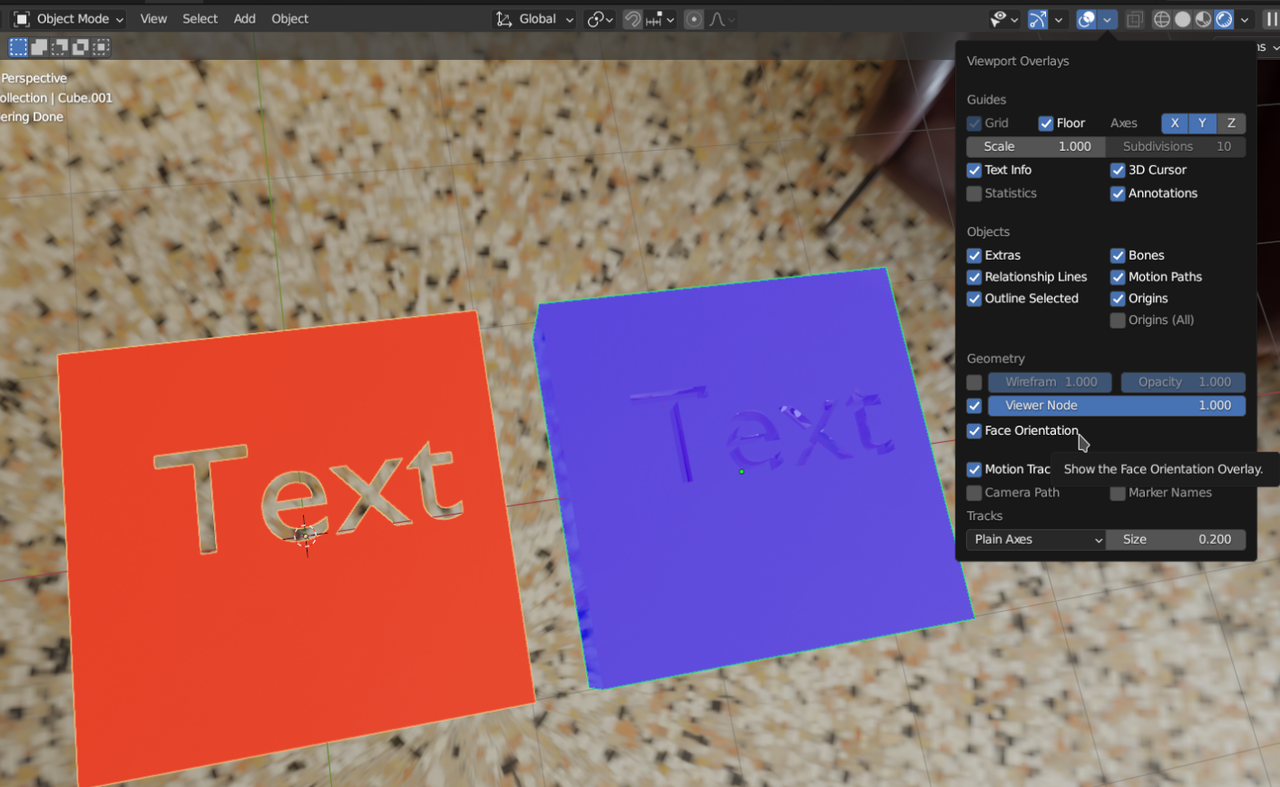Enable Wireframe viewport shading
1280x787 pixels.
(1161, 19)
